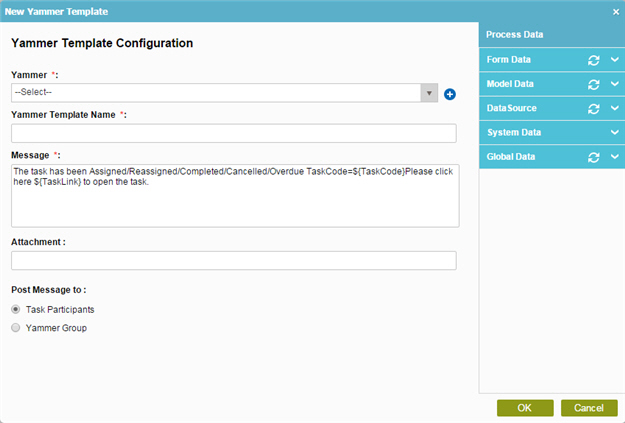
Task: Expand the Model Data chevron
Action: (x=615, y=84)
